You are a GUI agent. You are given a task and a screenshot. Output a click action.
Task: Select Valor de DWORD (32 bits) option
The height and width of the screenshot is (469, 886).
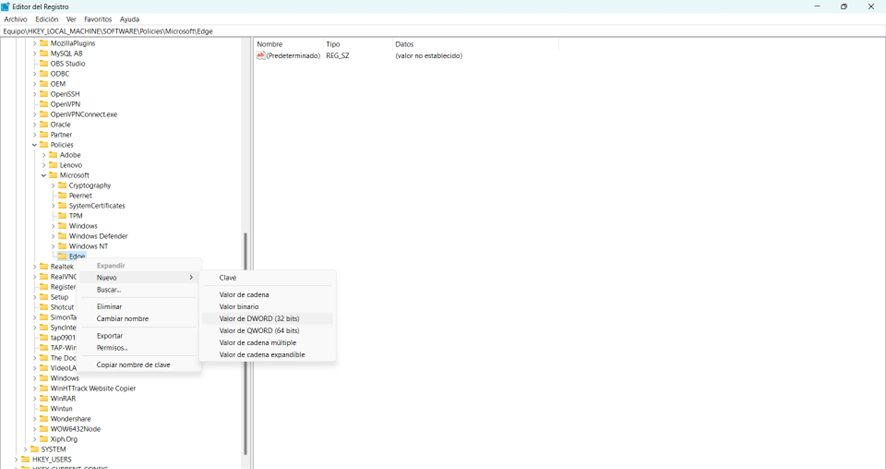pos(267,319)
